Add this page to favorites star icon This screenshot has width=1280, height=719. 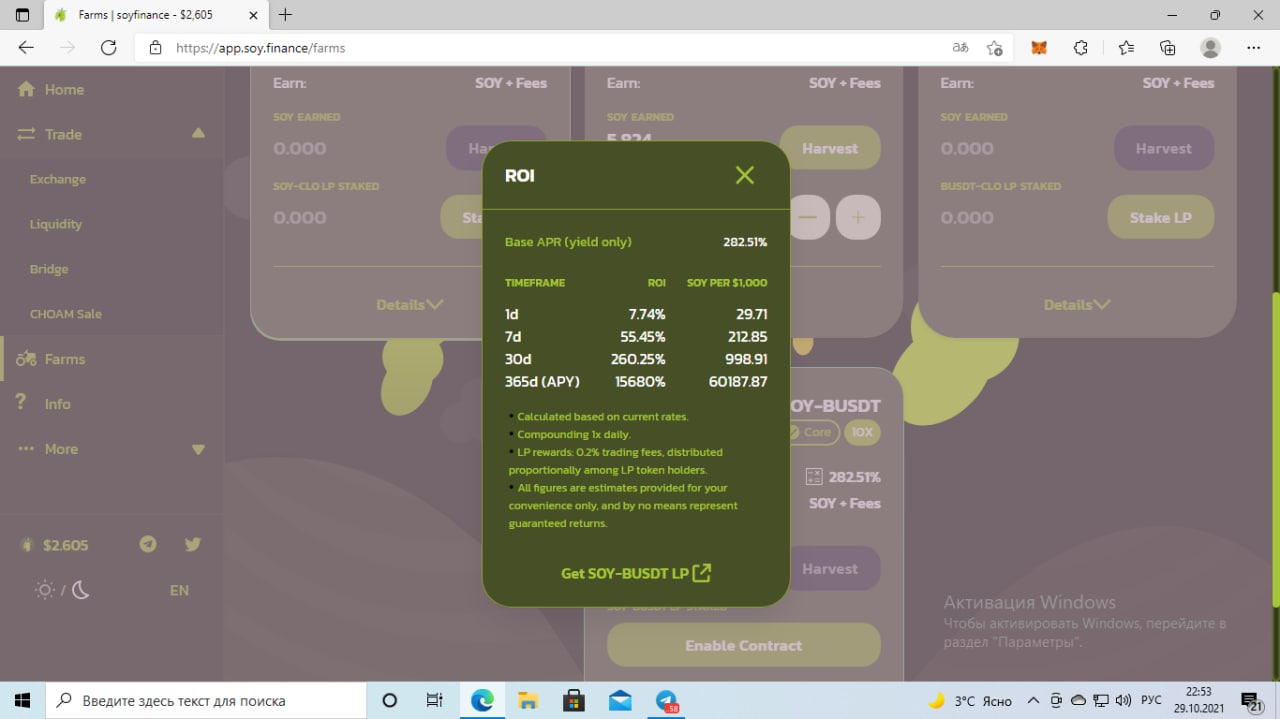pos(994,47)
